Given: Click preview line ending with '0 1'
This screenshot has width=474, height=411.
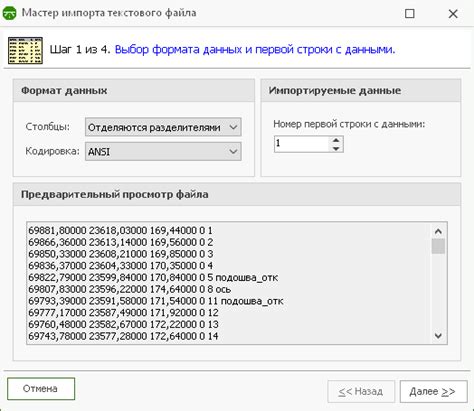Looking at the screenshot, I should (x=120, y=231).
